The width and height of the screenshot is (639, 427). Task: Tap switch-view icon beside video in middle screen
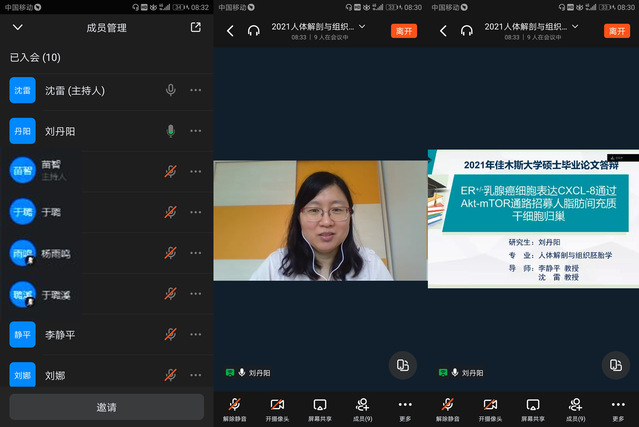pyautogui.click(x=403, y=364)
